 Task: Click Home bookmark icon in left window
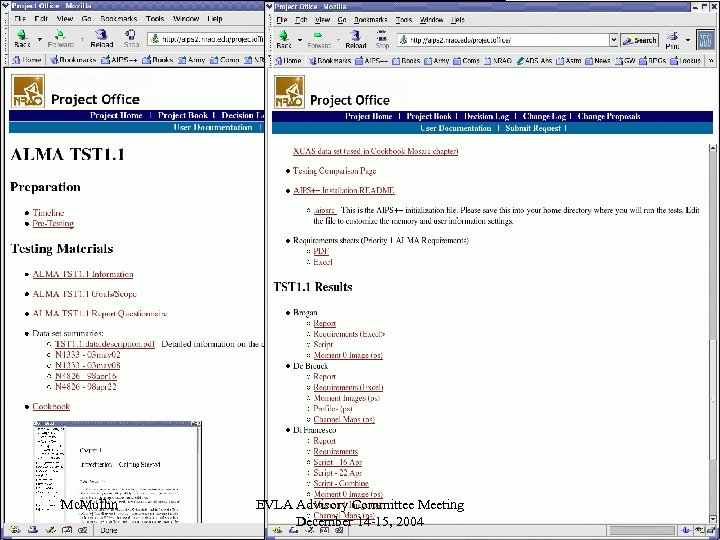tap(26, 60)
